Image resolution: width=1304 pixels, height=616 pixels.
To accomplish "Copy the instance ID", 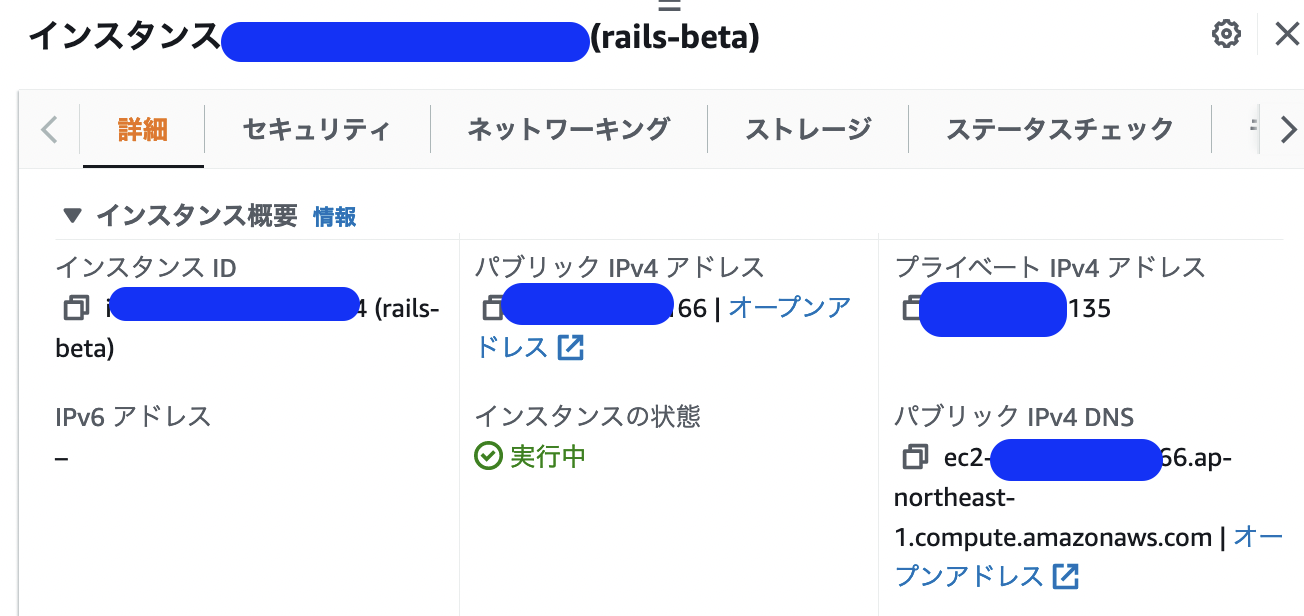I will point(75,307).
